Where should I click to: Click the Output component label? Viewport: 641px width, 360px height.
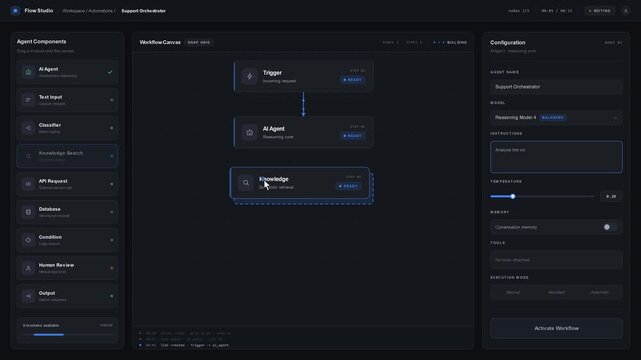[x=47, y=293]
